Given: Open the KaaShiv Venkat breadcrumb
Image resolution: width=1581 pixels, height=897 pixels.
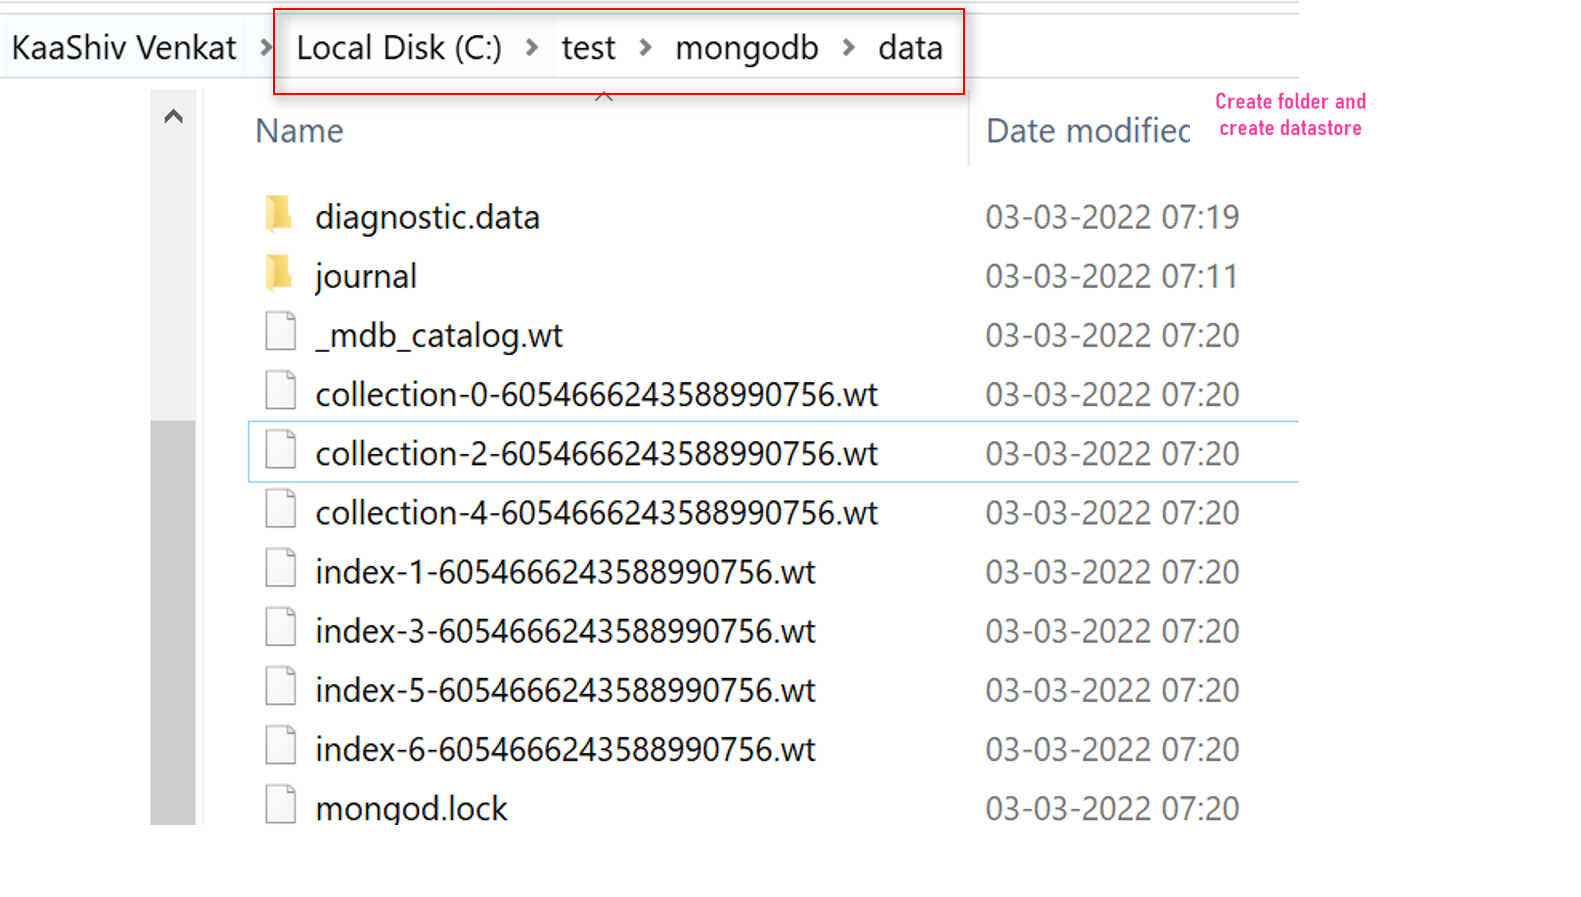Looking at the screenshot, I should [124, 47].
